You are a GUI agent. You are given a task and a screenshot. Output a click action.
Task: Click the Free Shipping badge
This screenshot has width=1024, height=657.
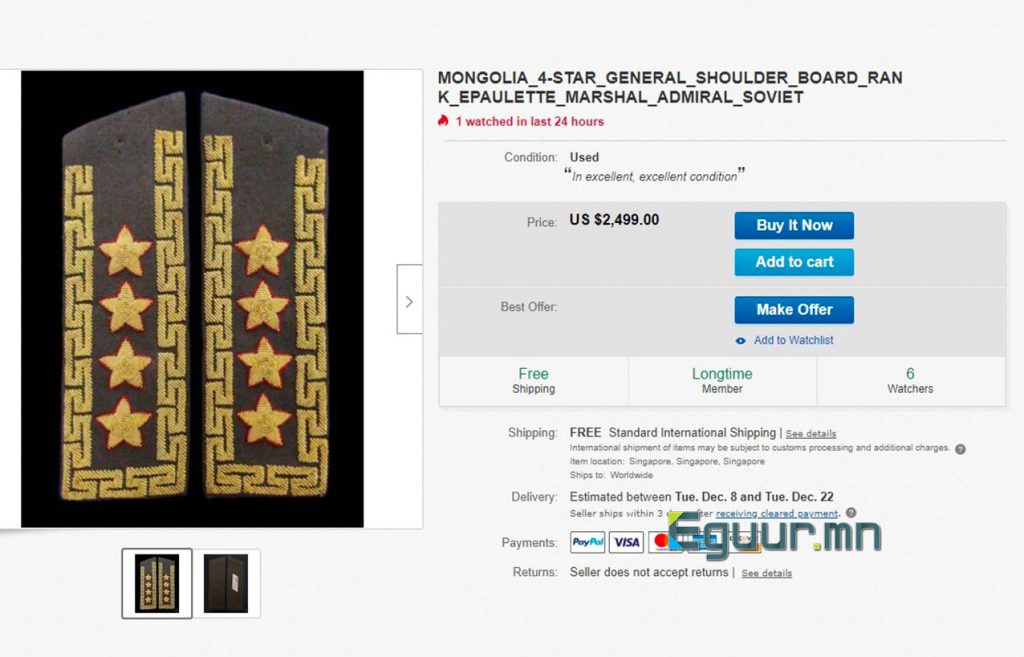[x=534, y=381]
